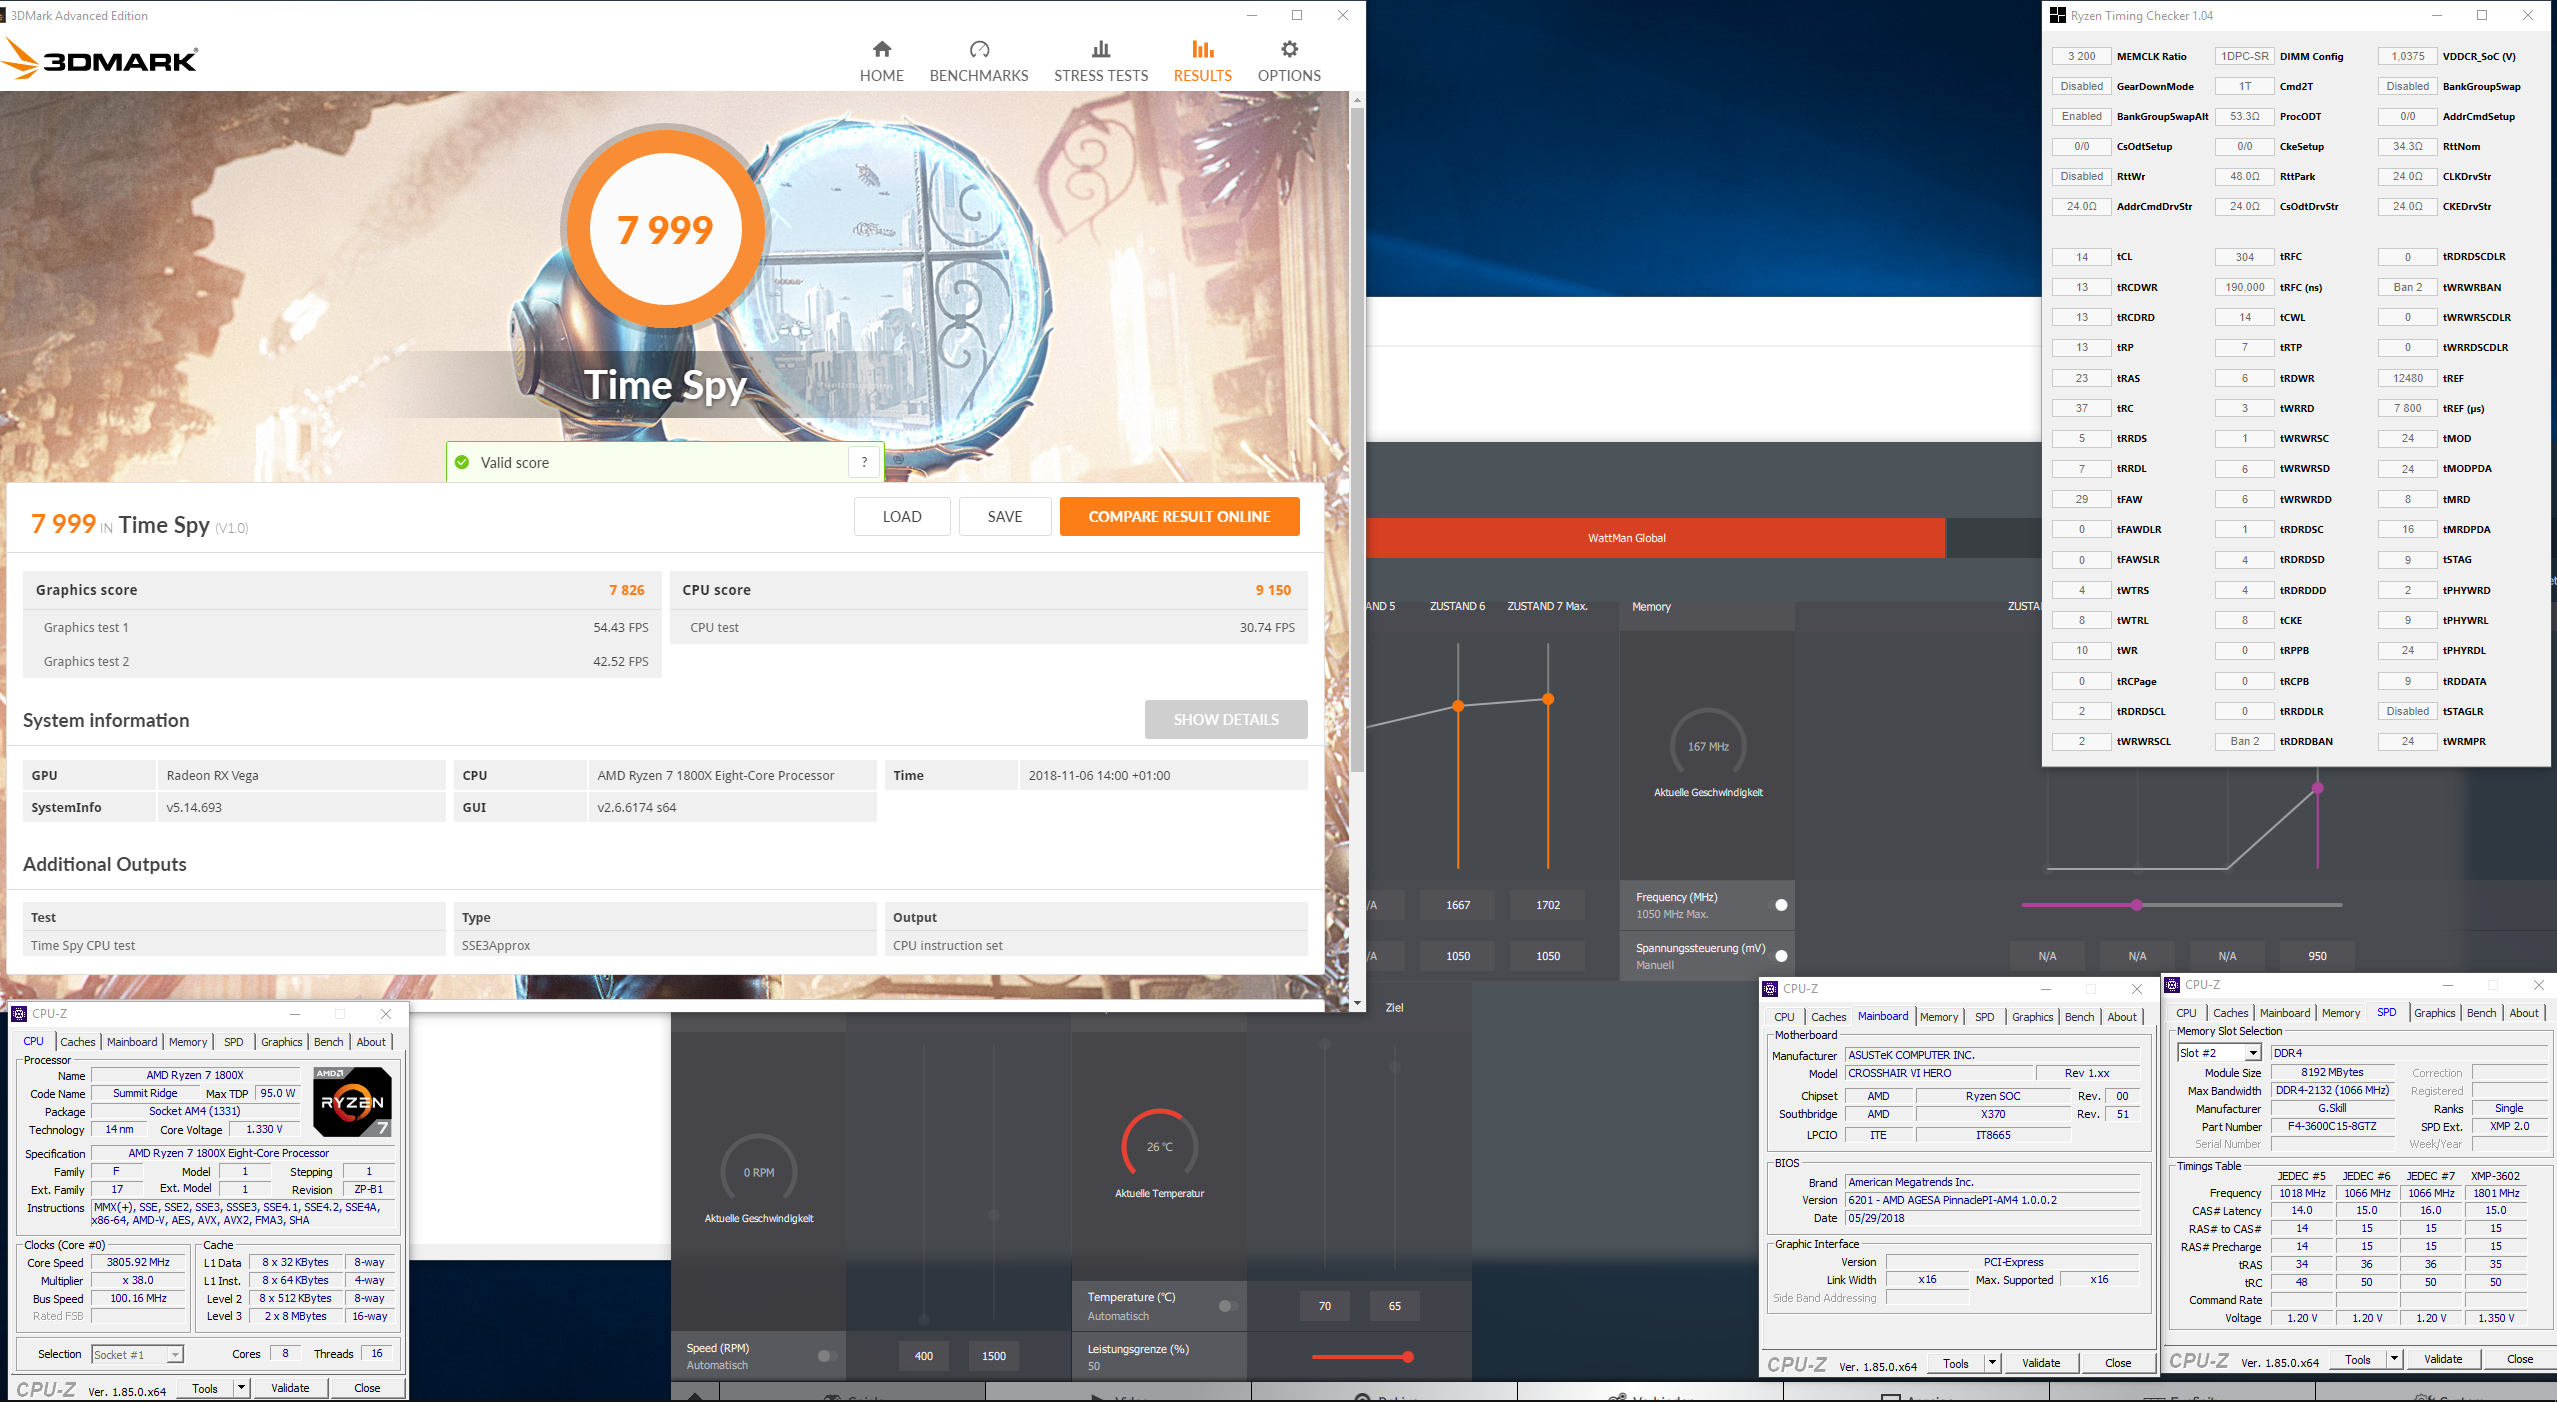Expand the mainboard CPU-Z Tools dropdown arrow
The height and width of the screenshot is (1402, 2557).
click(x=1992, y=1363)
